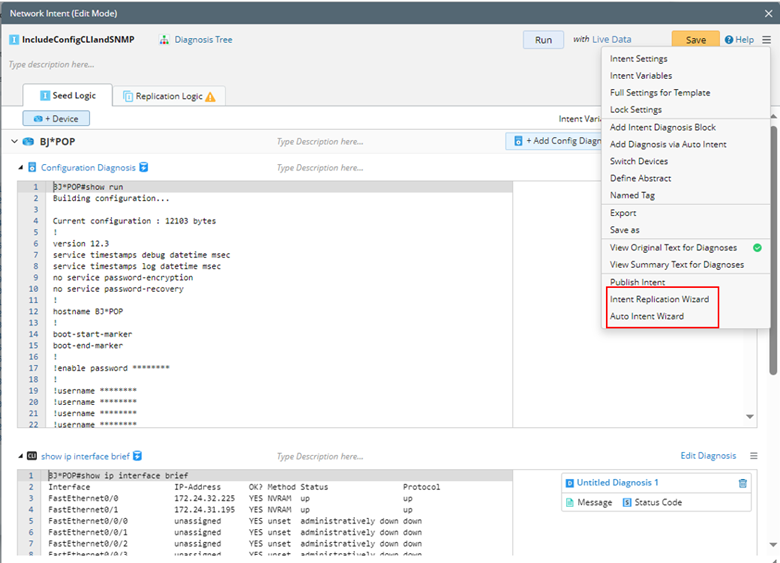Click the Replication Logic warning triangle icon
780x563 pixels.
[210, 97]
